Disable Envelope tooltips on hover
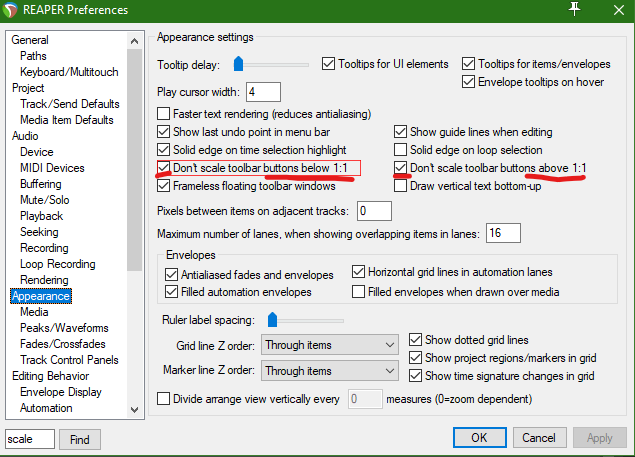The width and height of the screenshot is (635, 457). pyautogui.click(x=468, y=82)
